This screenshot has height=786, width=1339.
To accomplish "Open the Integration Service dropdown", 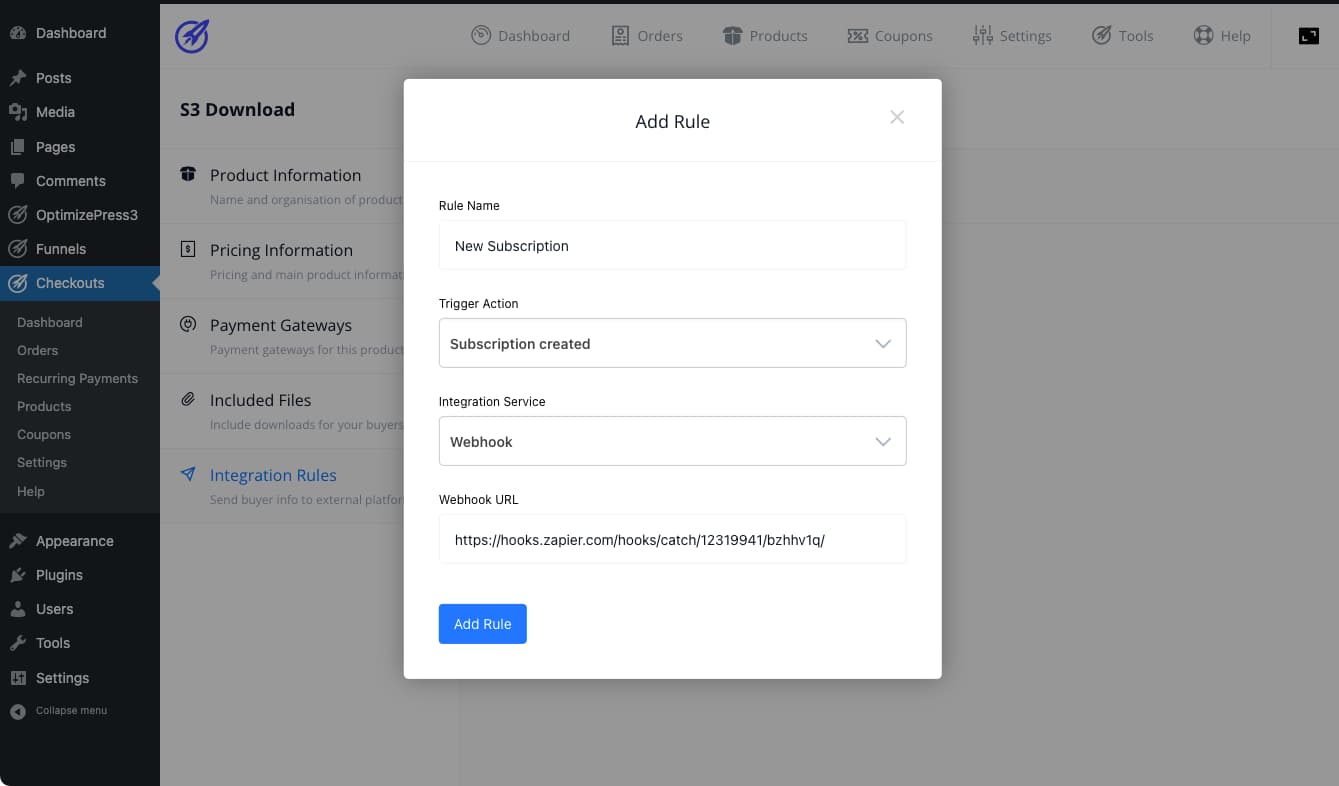I will pyautogui.click(x=672, y=441).
